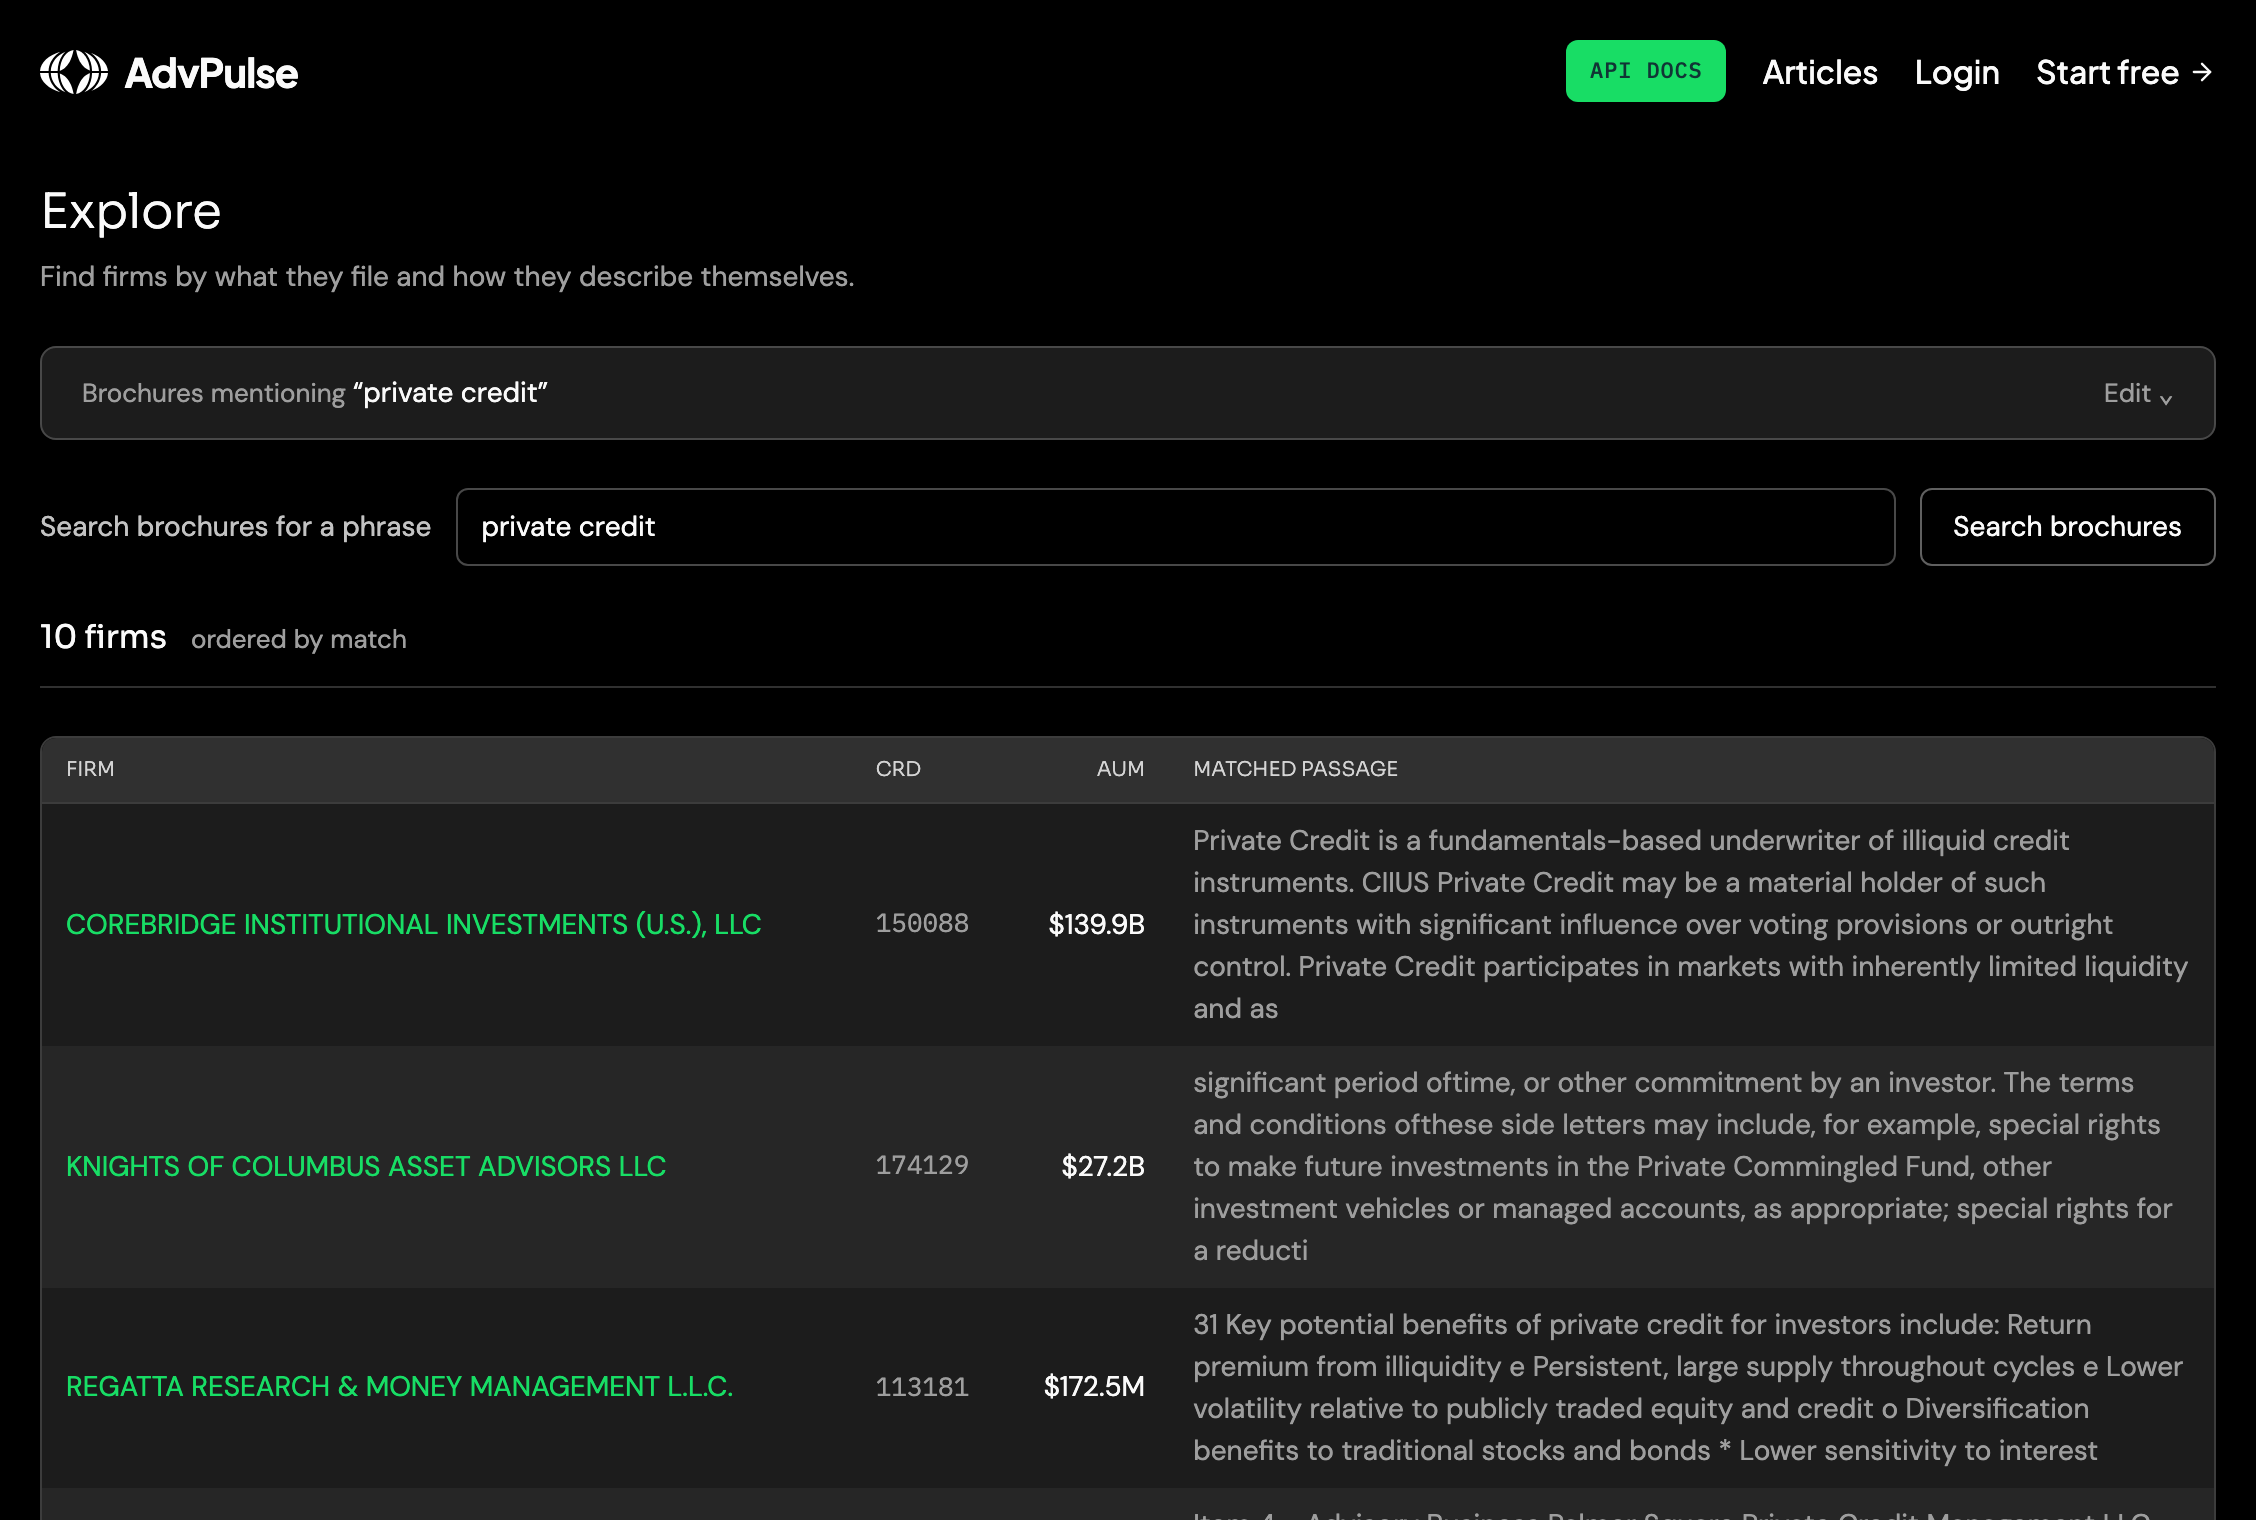Select the $139.9B AUM value

(1096, 924)
